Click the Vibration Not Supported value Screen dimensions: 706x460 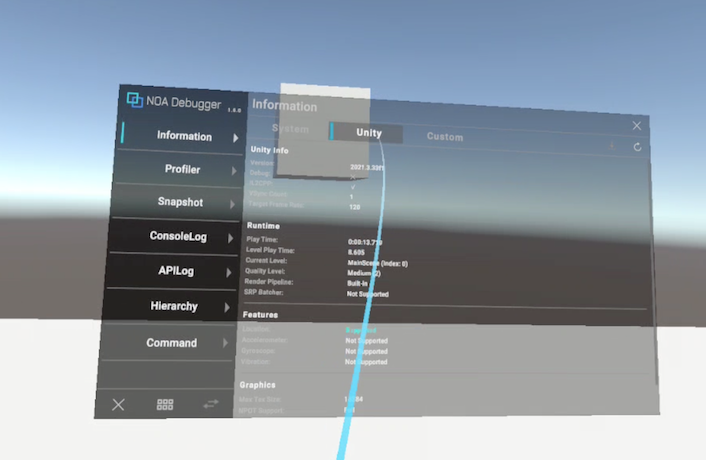366,362
